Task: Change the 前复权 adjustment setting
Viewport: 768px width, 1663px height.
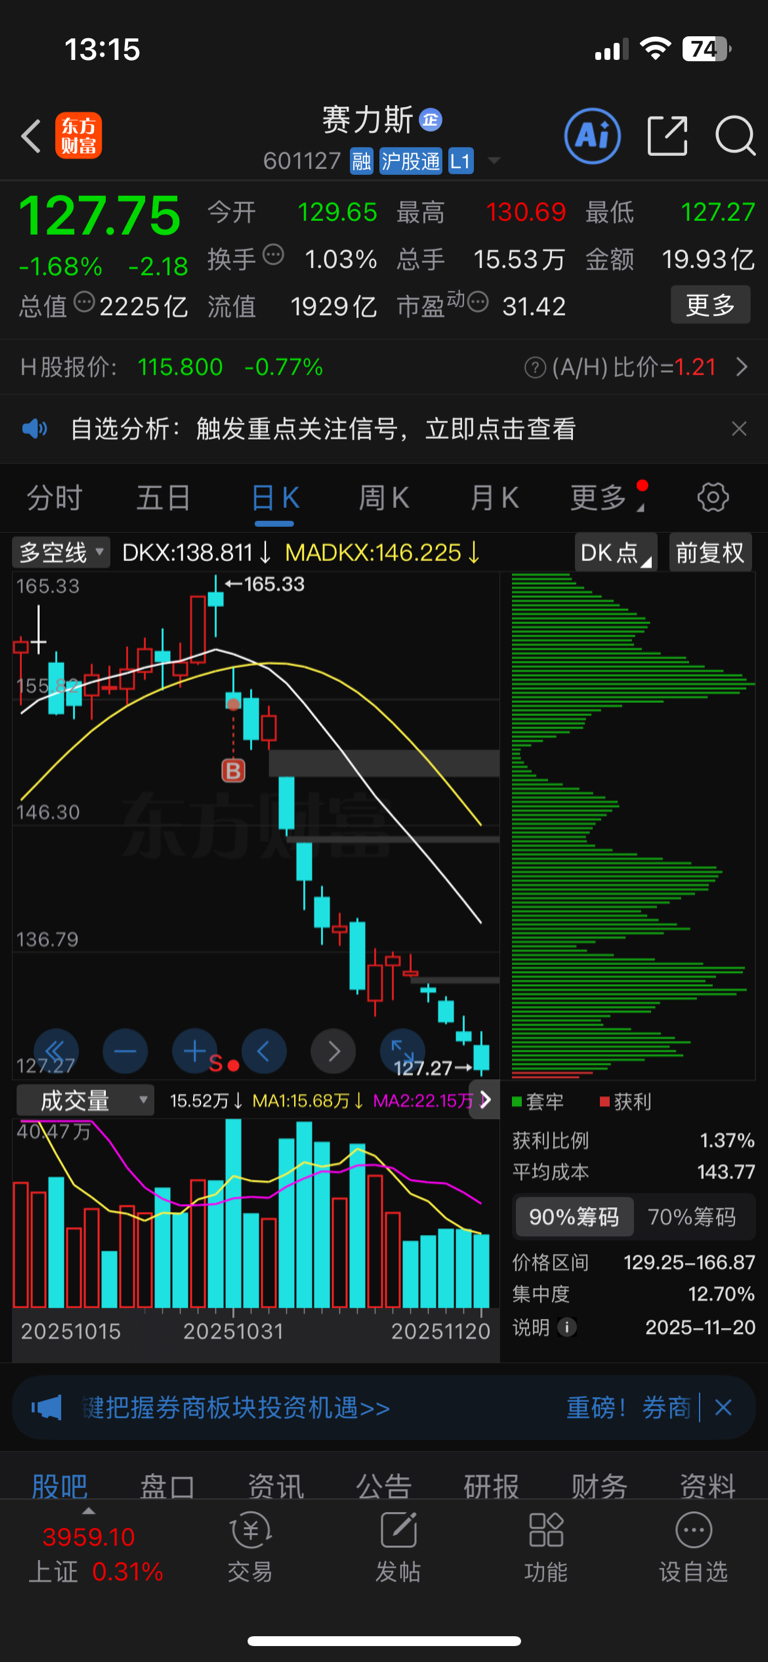Action: click(710, 552)
